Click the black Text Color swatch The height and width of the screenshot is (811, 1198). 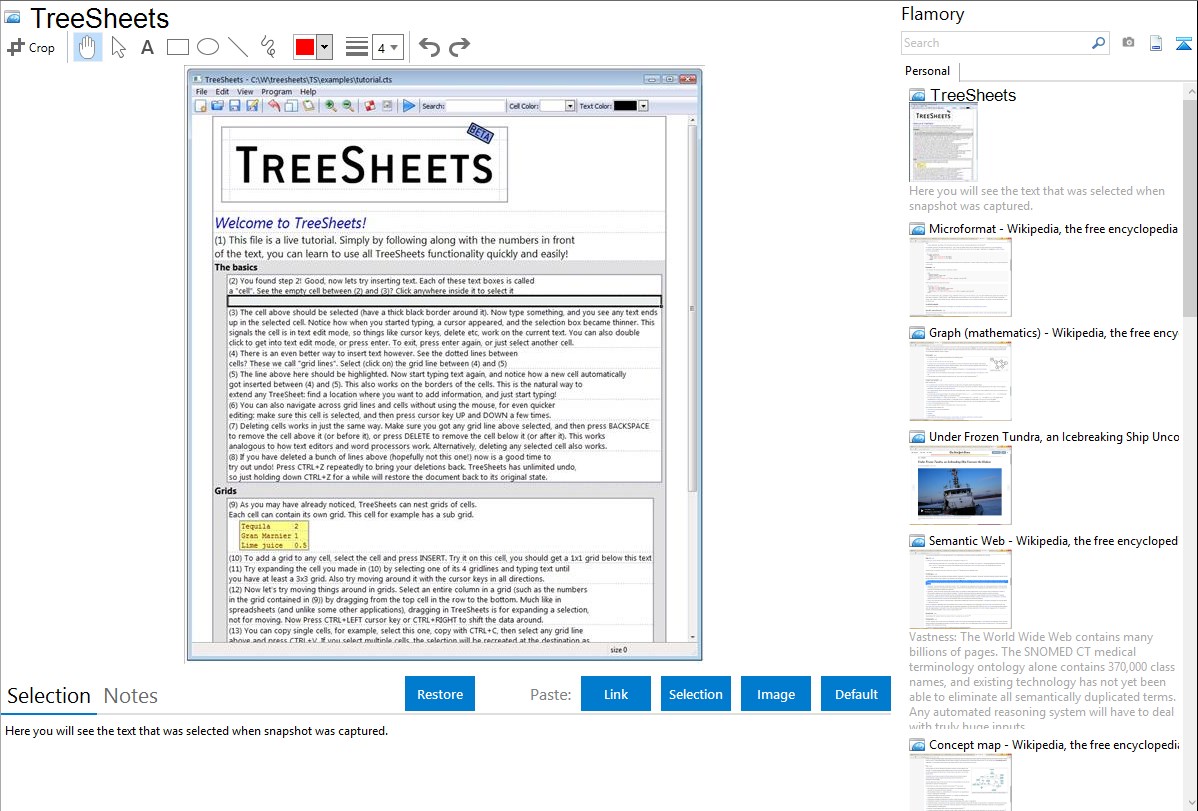click(626, 106)
